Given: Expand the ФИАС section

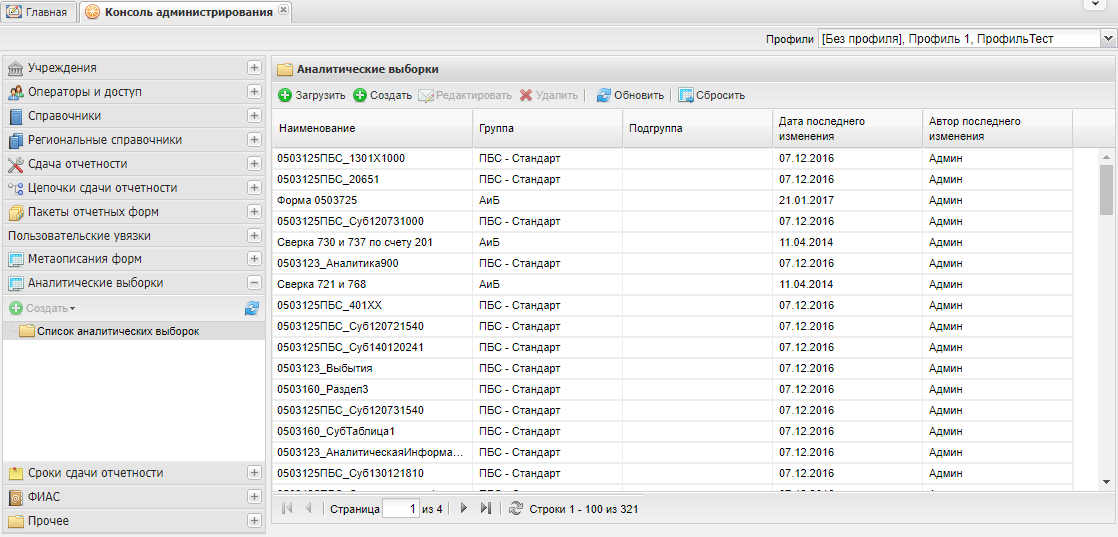Looking at the screenshot, I should tap(254, 497).
